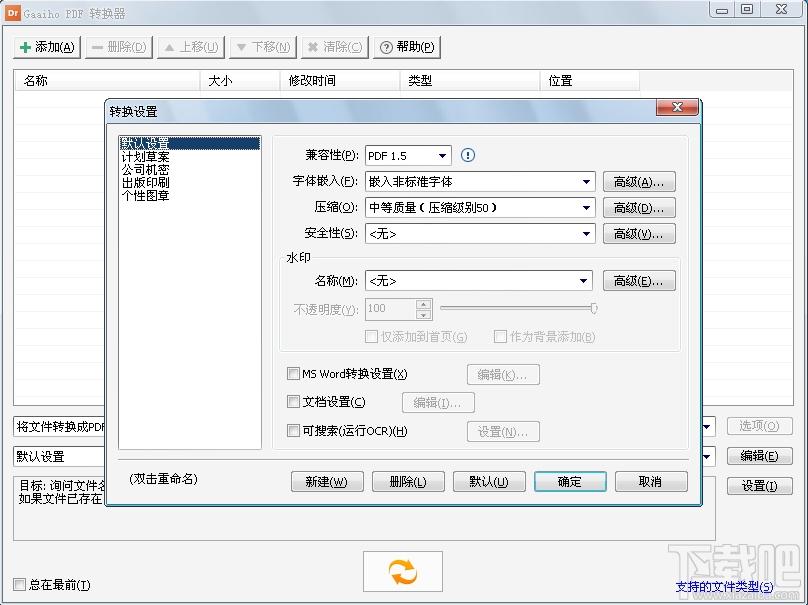808x605 pixels.
Task: Click the 名称 column header
Action: [x=107, y=81]
